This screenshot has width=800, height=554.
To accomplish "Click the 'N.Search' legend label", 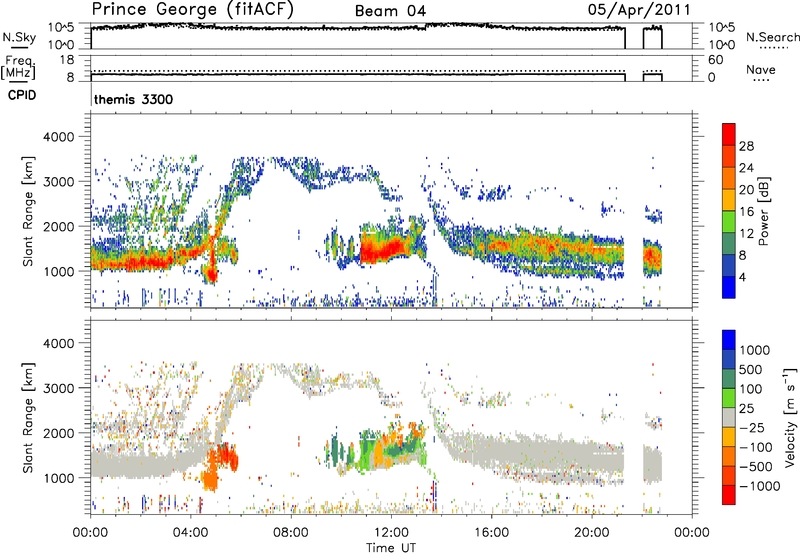I will (x=772, y=37).
